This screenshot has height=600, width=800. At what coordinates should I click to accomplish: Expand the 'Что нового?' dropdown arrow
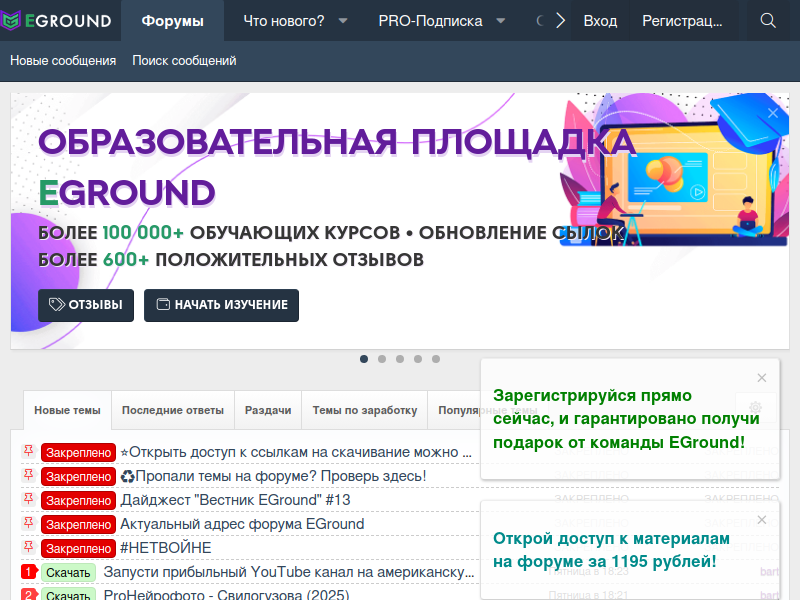tap(343, 21)
